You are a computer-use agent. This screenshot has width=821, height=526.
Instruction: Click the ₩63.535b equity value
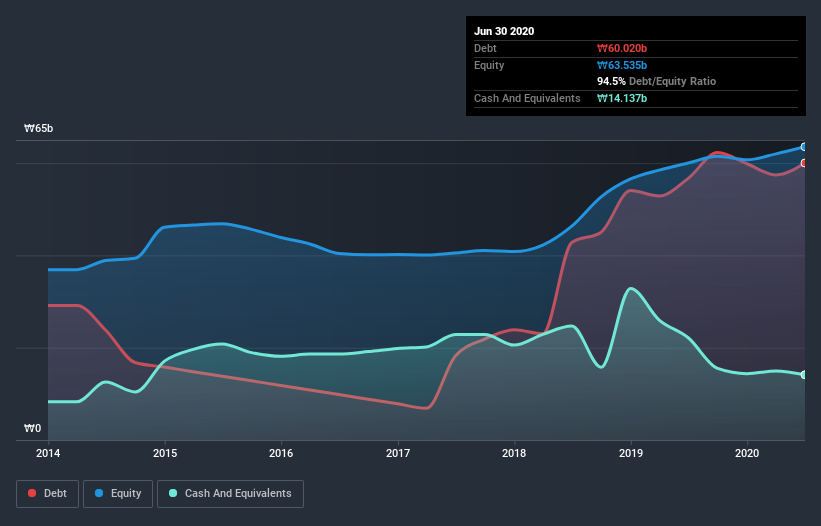click(622, 65)
